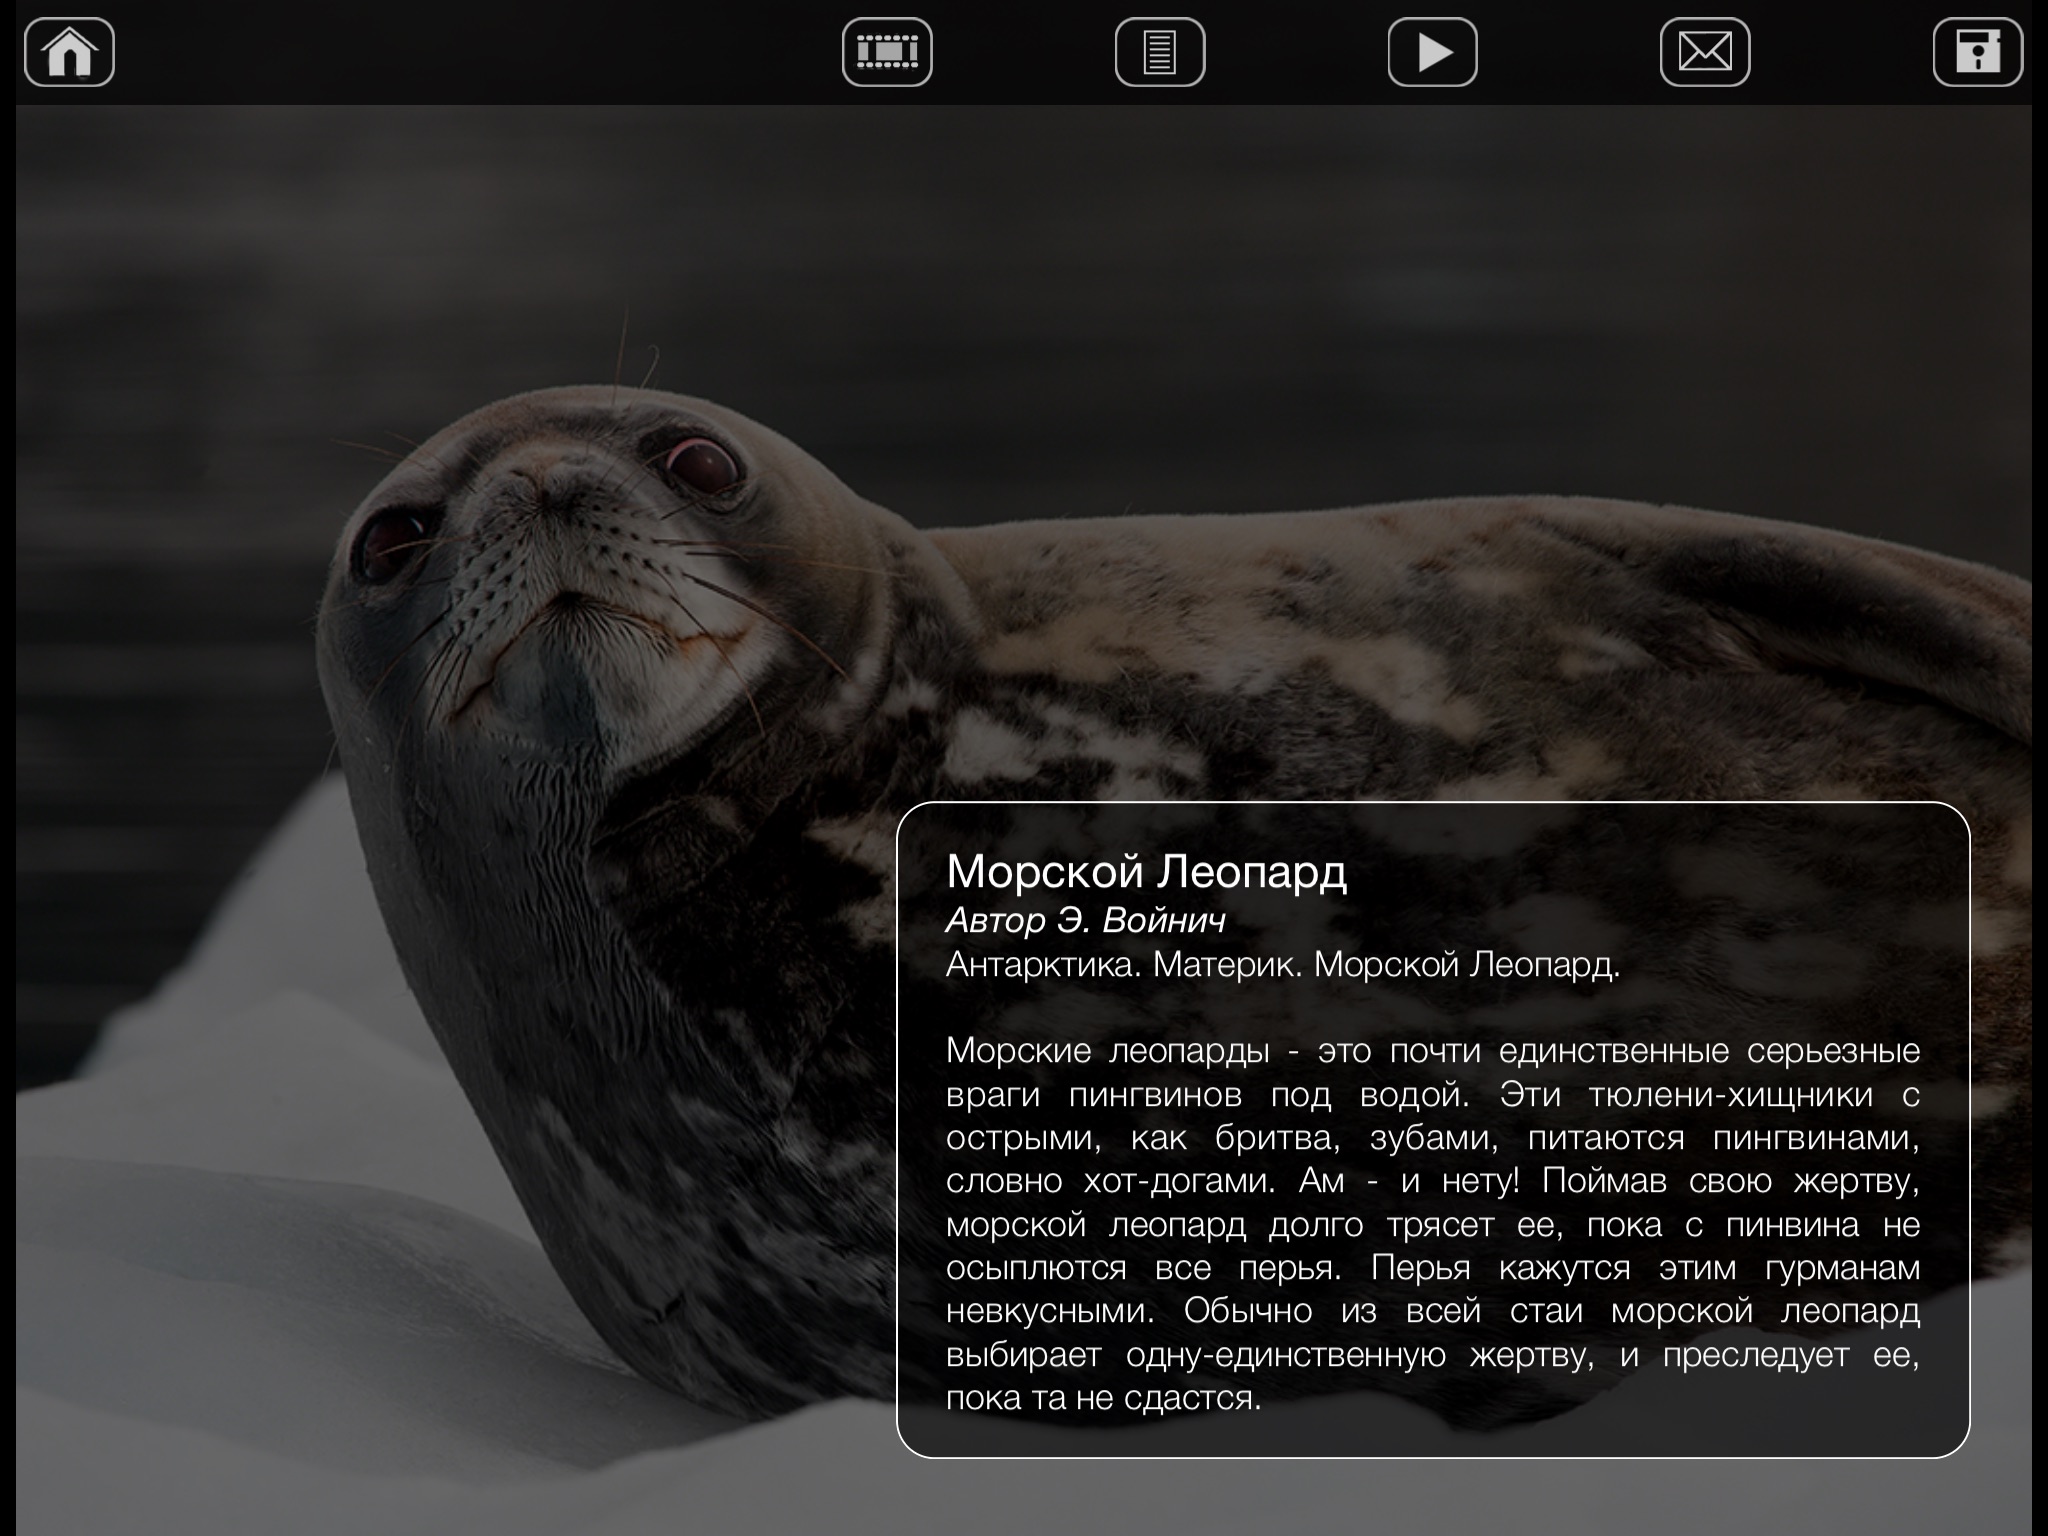This screenshot has width=2048, height=1536.
Task: Click the last line 'пока та не сдастся.'
Action: (1103, 1398)
